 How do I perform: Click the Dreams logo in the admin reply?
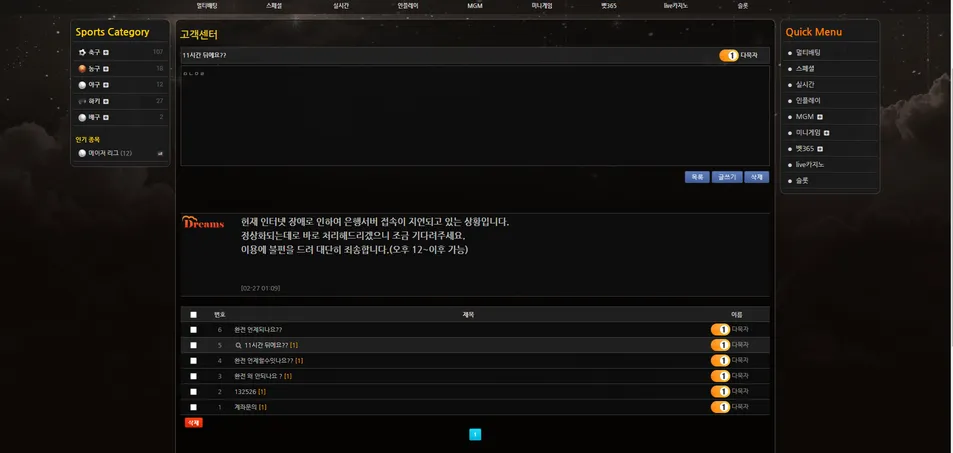[203, 223]
